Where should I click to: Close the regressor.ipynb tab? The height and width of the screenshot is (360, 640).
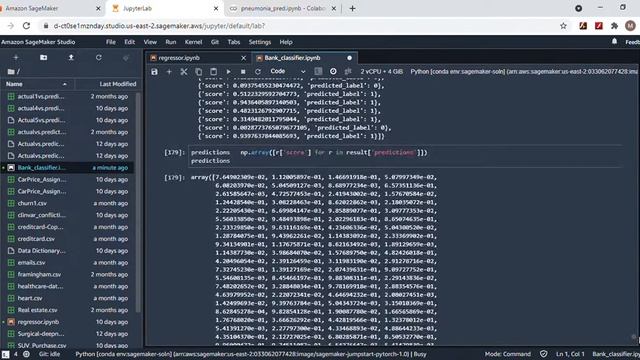pos(244,58)
